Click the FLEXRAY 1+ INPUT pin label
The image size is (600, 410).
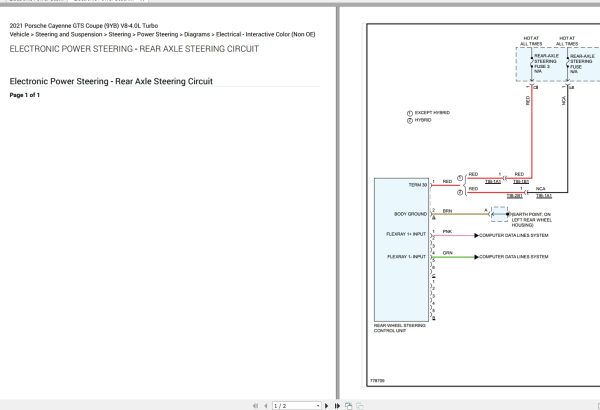pos(406,234)
